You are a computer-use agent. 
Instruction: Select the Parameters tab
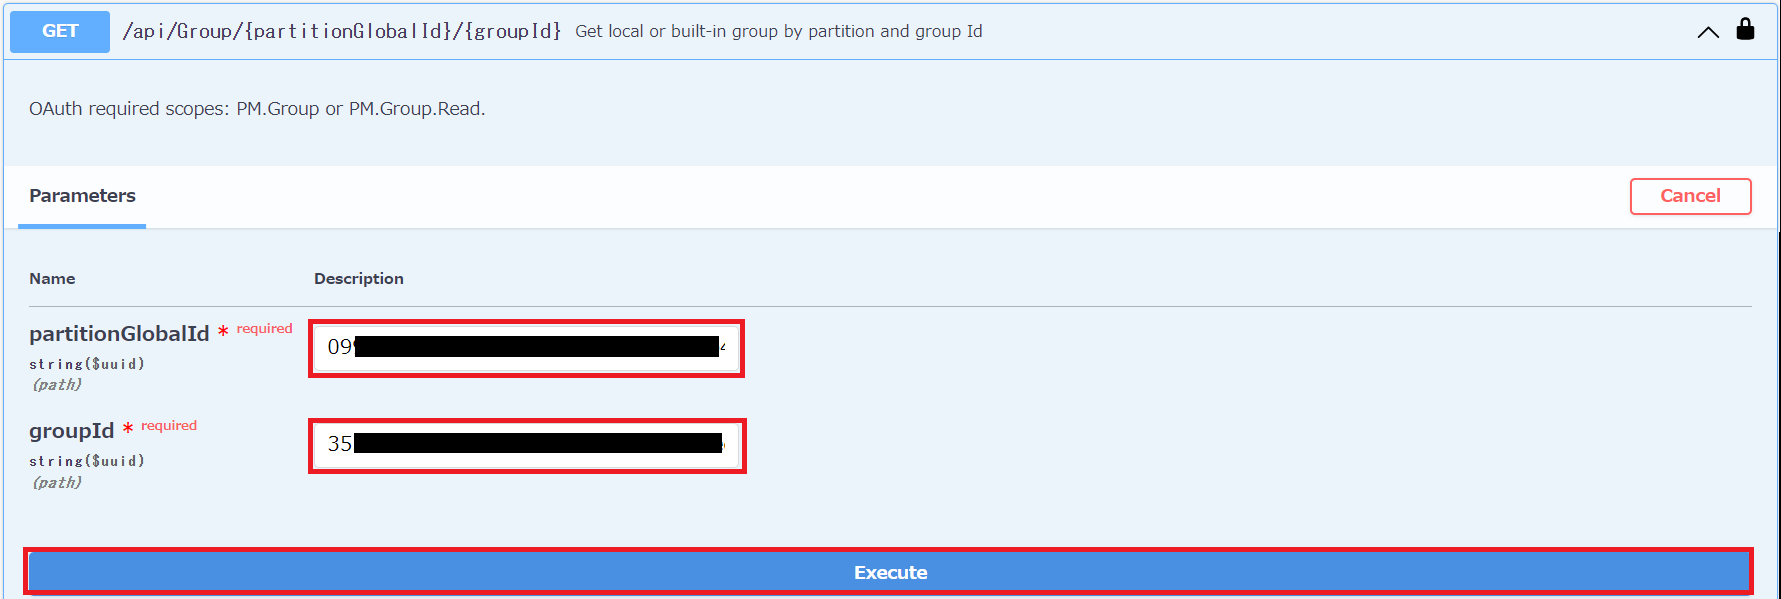tap(82, 196)
